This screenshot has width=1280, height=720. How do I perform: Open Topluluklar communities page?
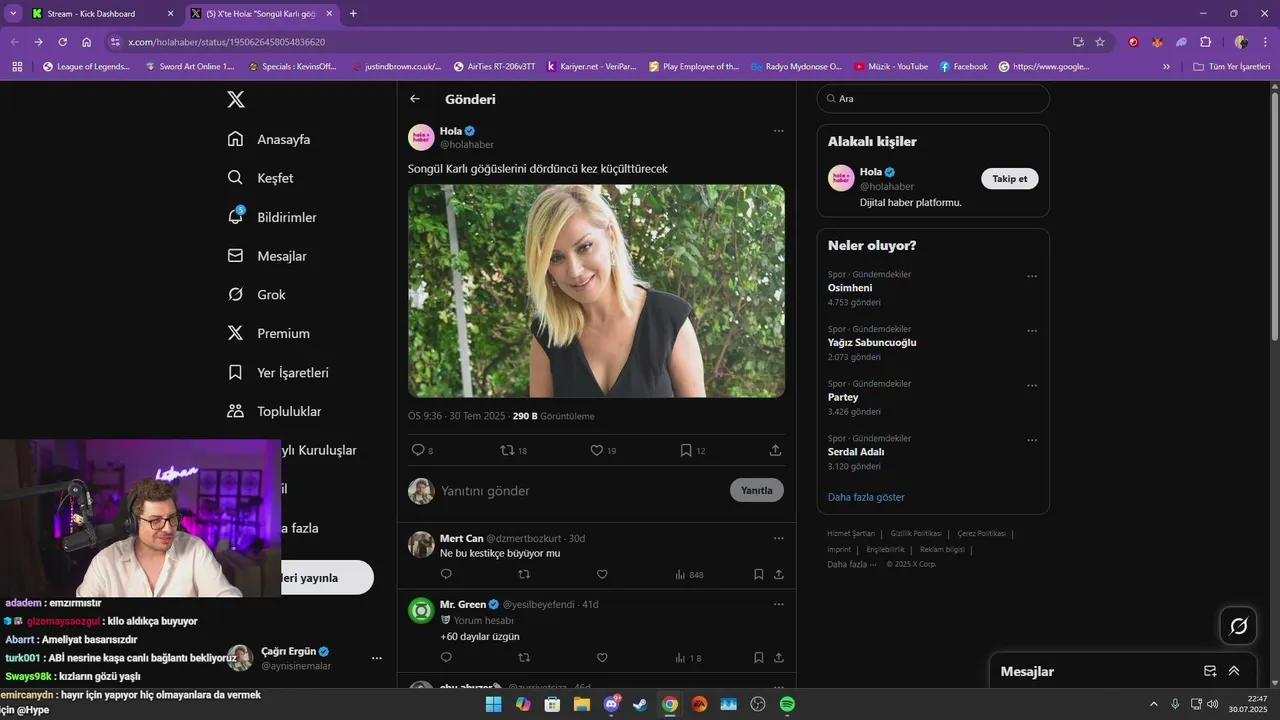(x=274, y=411)
